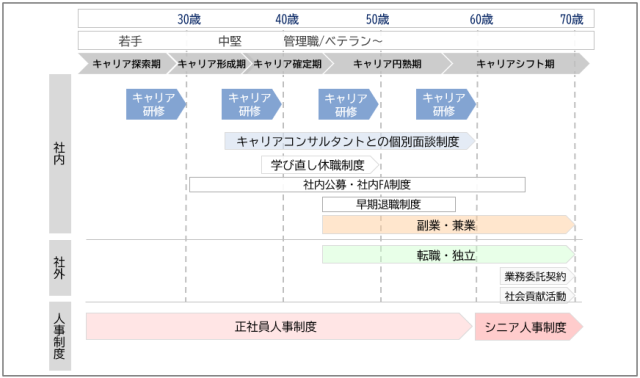Click the 学び直し休職制度 box
Viewport: 640px width, 378px height.
[320, 165]
